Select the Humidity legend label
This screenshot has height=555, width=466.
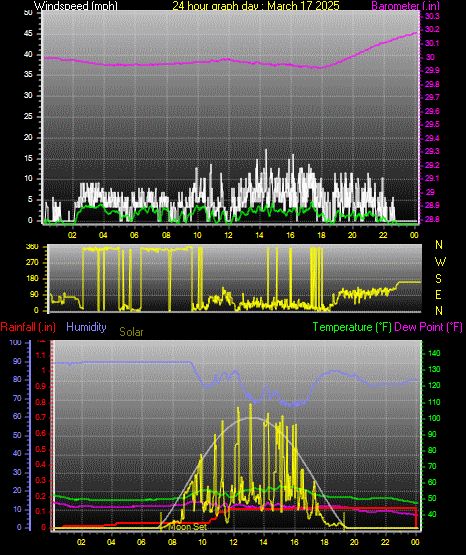click(86, 327)
